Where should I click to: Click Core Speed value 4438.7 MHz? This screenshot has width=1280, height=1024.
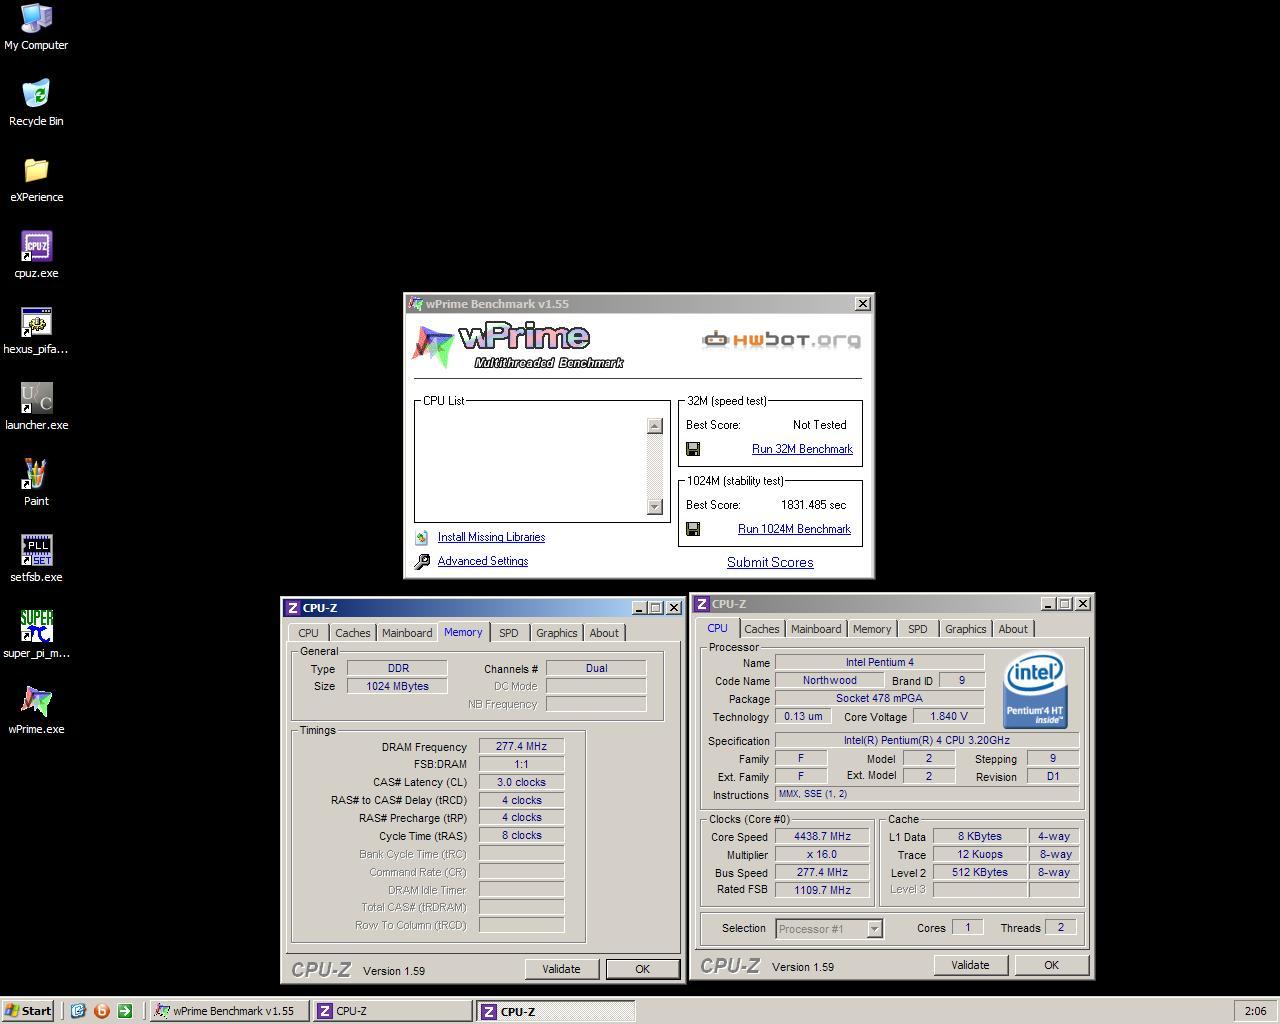click(823, 837)
